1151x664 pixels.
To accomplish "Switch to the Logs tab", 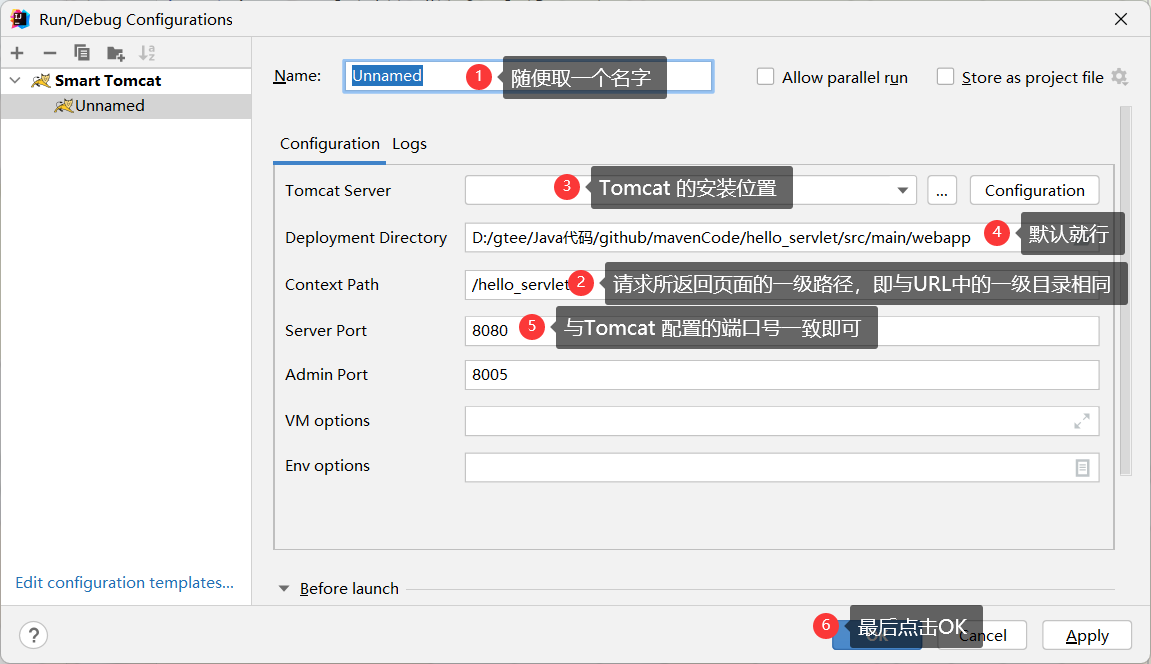I will pyautogui.click(x=410, y=144).
